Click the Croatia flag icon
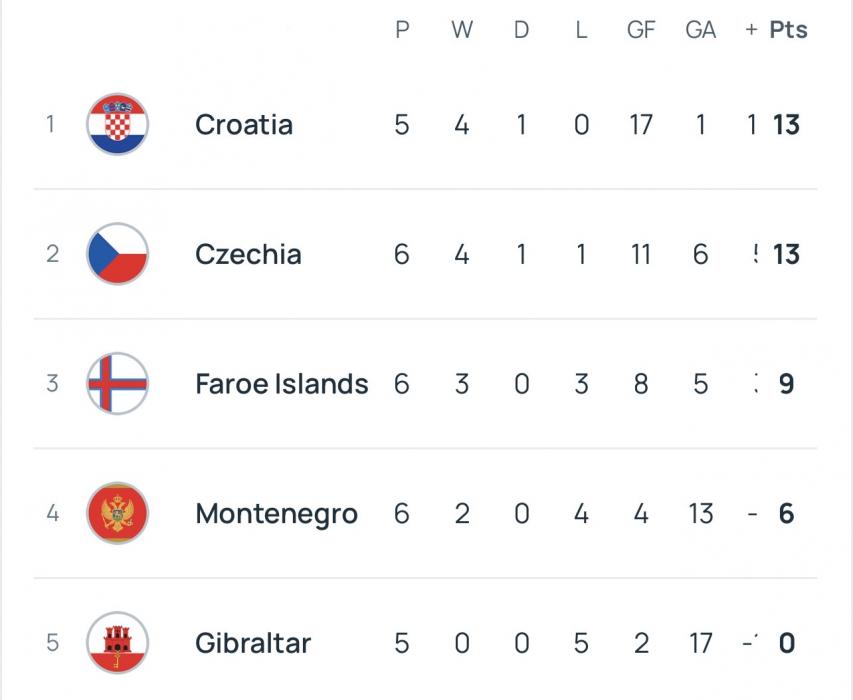The width and height of the screenshot is (853, 700). [118, 125]
